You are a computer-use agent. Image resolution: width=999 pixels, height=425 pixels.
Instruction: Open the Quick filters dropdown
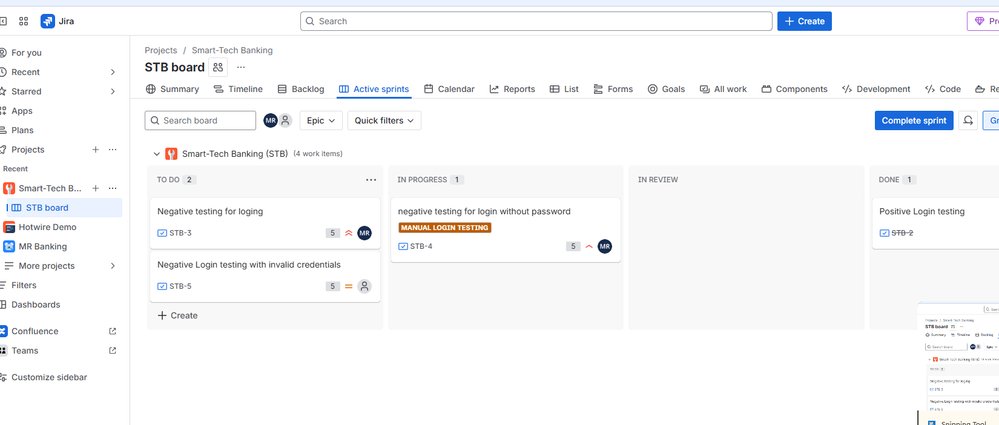[x=384, y=120]
